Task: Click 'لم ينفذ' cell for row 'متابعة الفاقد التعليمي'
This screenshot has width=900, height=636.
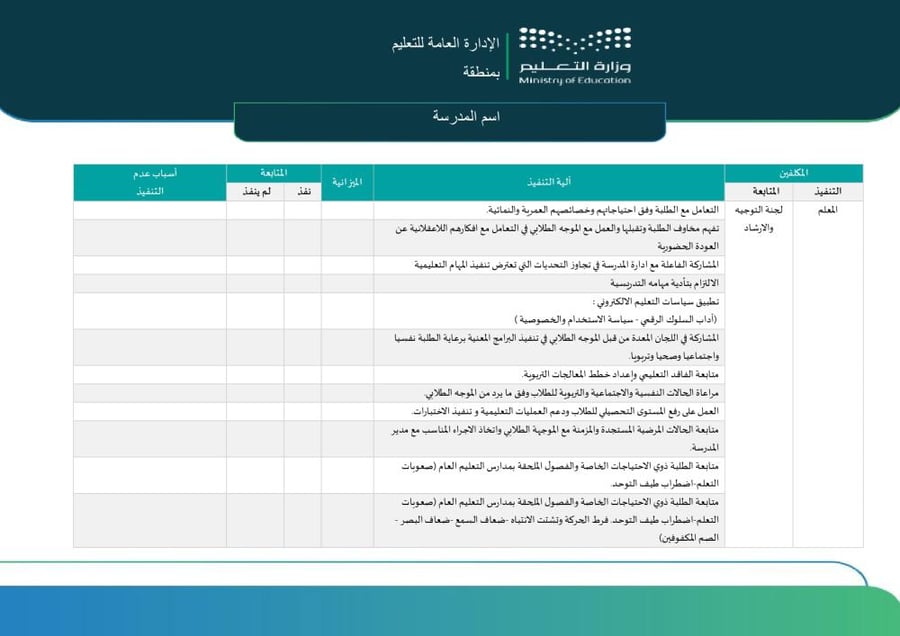Action: click(x=255, y=375)
